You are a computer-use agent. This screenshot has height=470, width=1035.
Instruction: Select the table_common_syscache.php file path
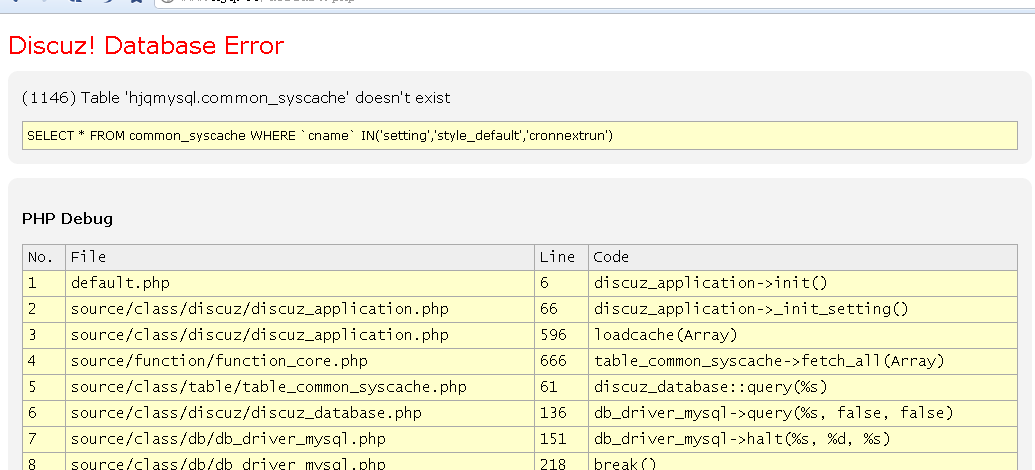point(268,387)
